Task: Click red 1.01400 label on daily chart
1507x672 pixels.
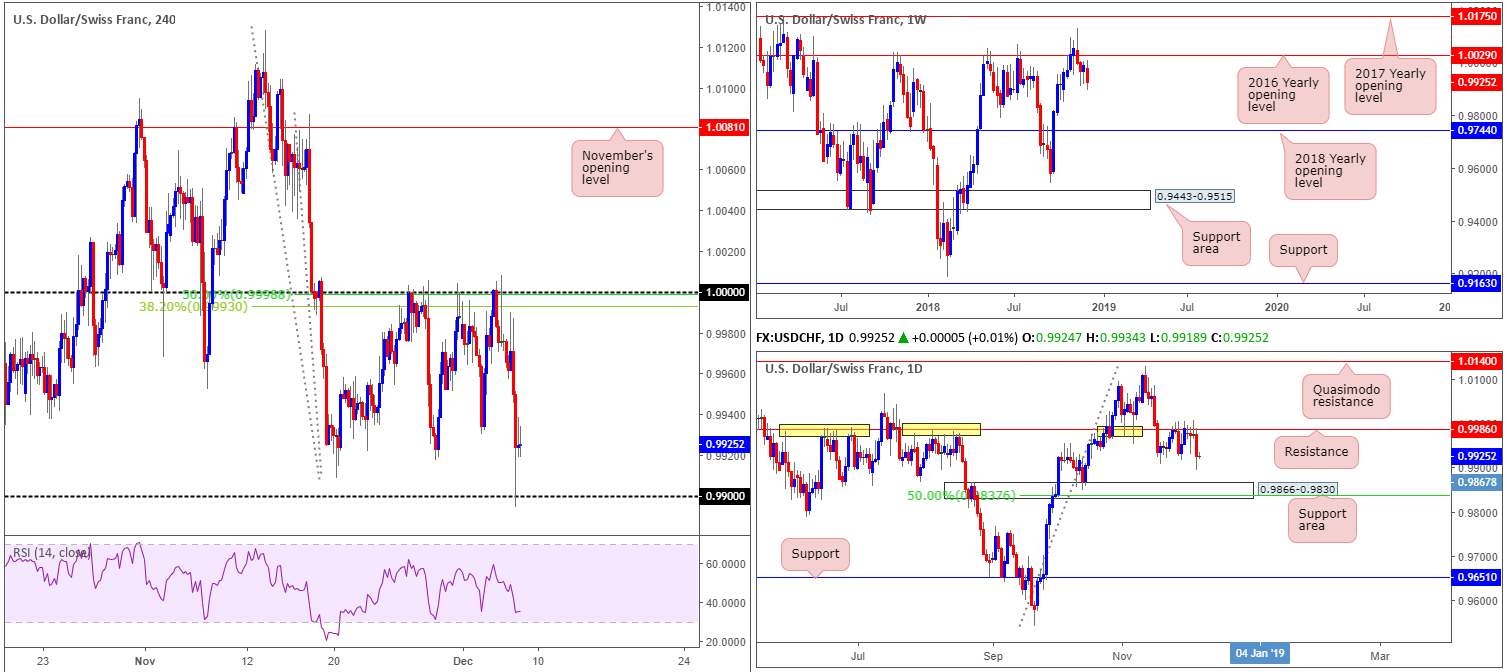Action: (x=1477, y=360)
